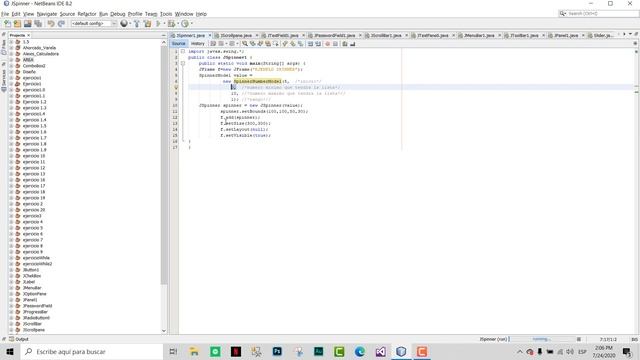Switch to the JMenuBar1.java tab

tap(479, 36)
